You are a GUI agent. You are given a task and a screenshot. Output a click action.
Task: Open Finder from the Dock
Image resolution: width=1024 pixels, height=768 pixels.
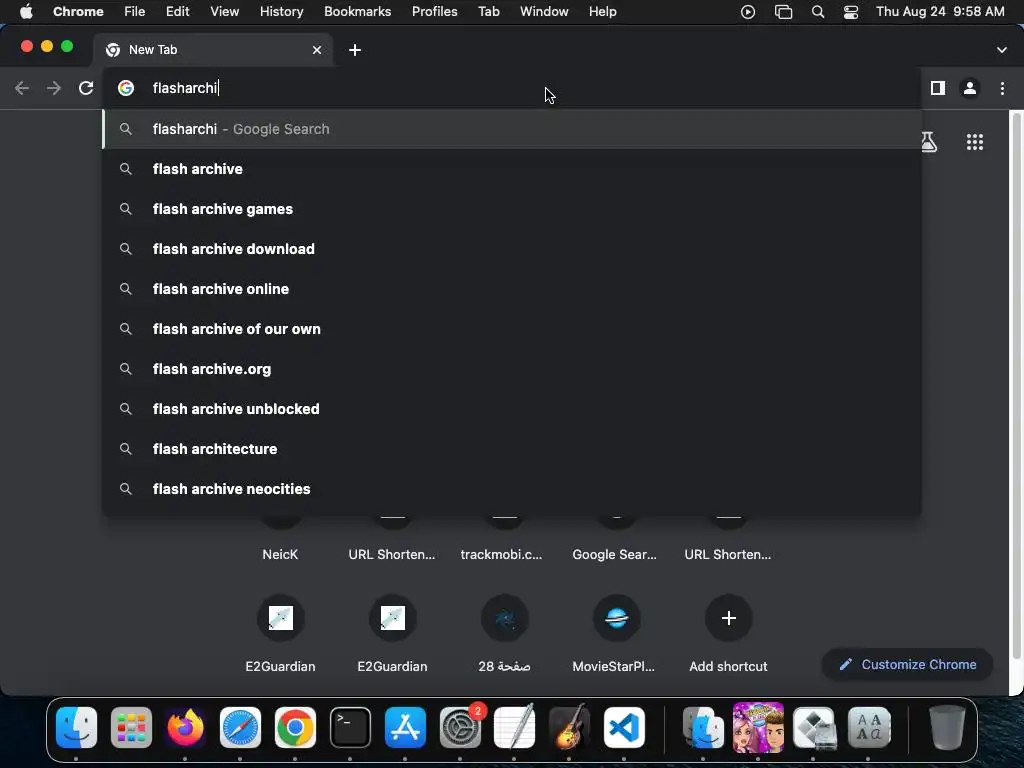[x=76, y=728]
